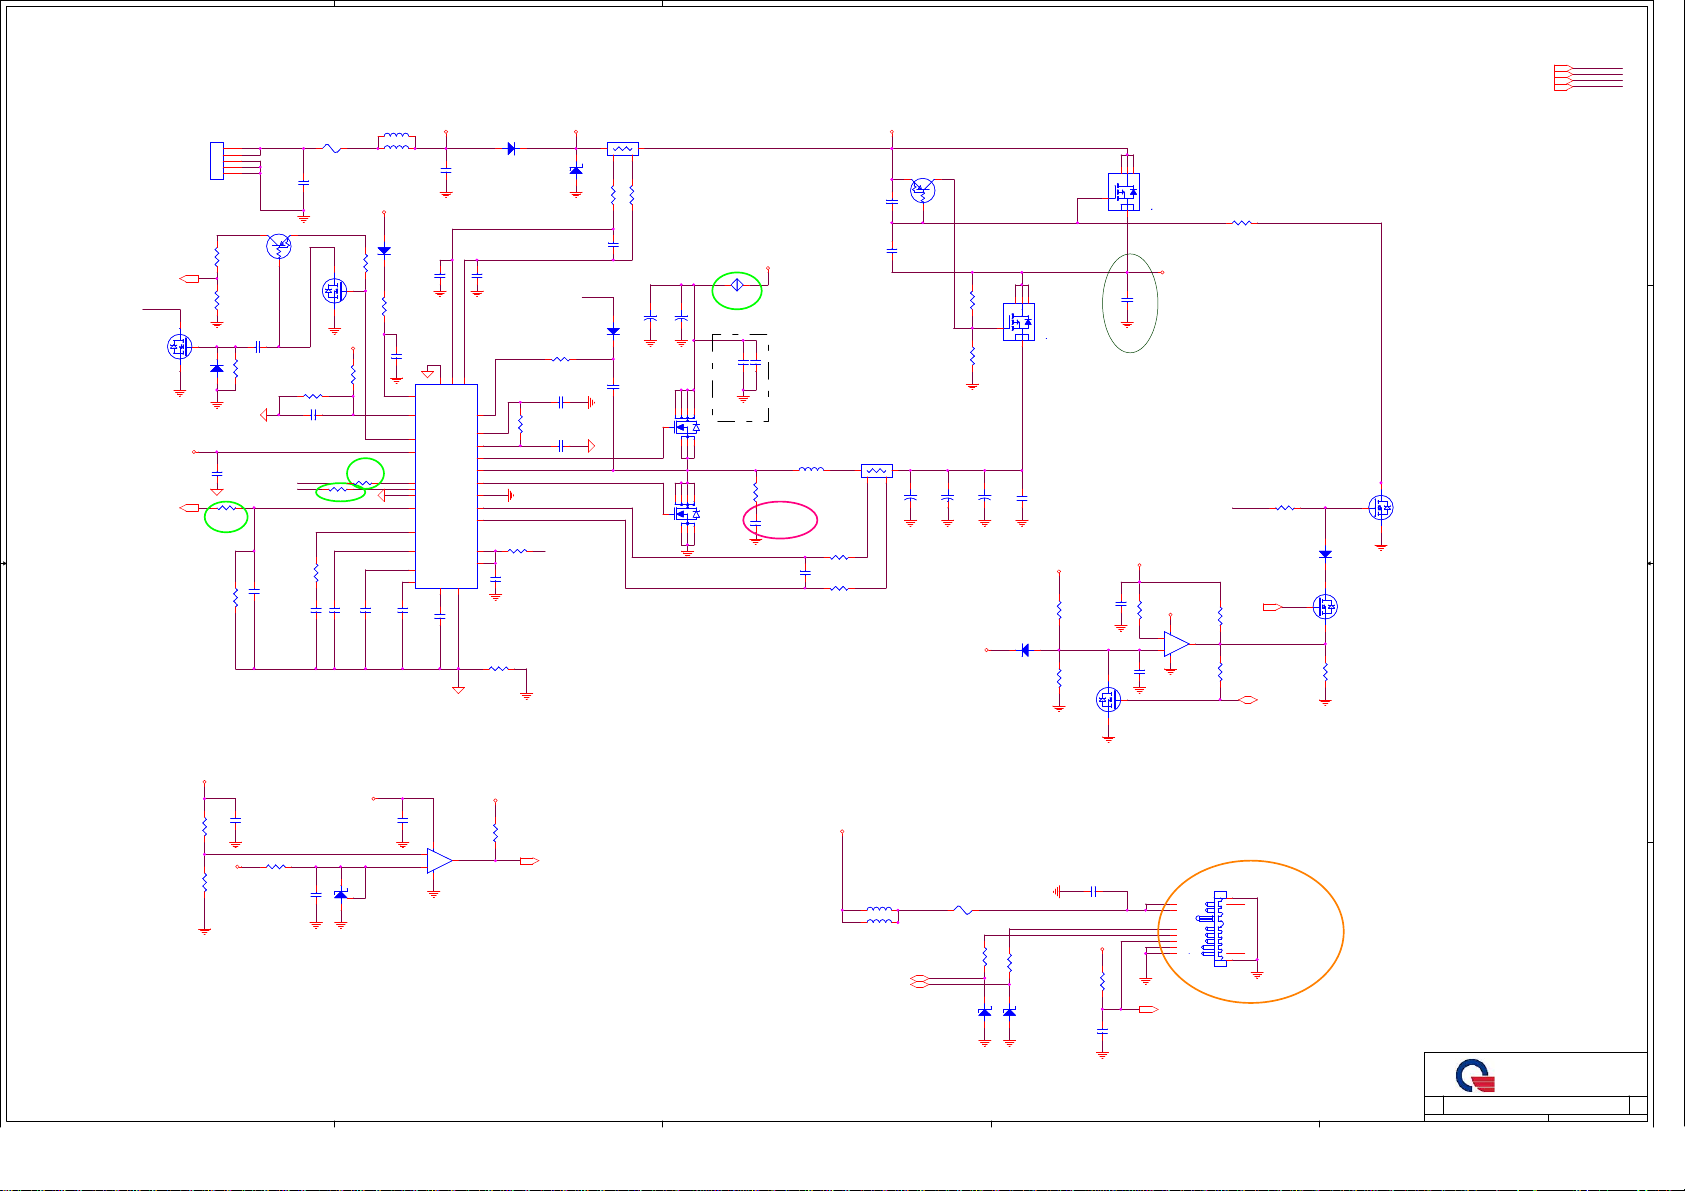Select the sense resistor box after output inductor
Viewport: 1685px width, 1191px height.
(877, 470)
